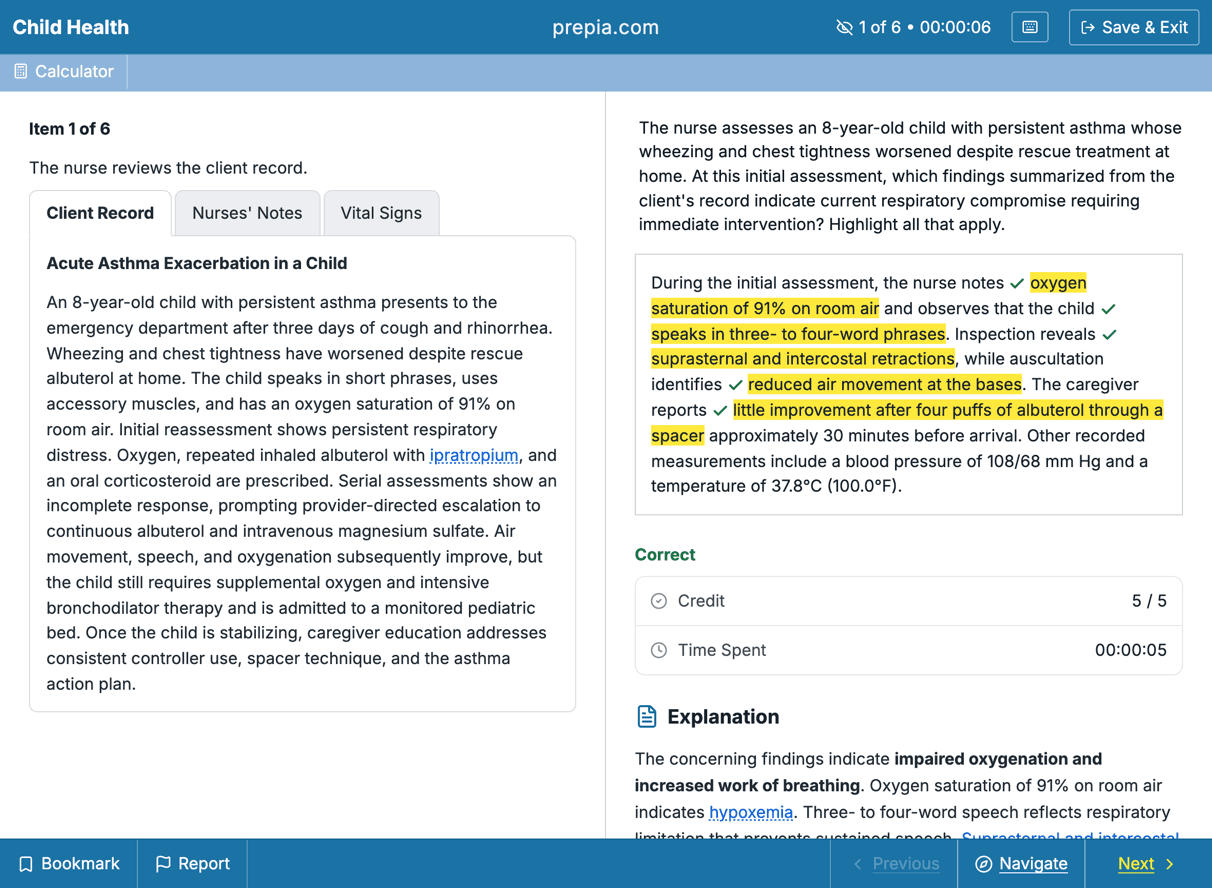Switch to the Client Record tab

click(x=100, y=213)
